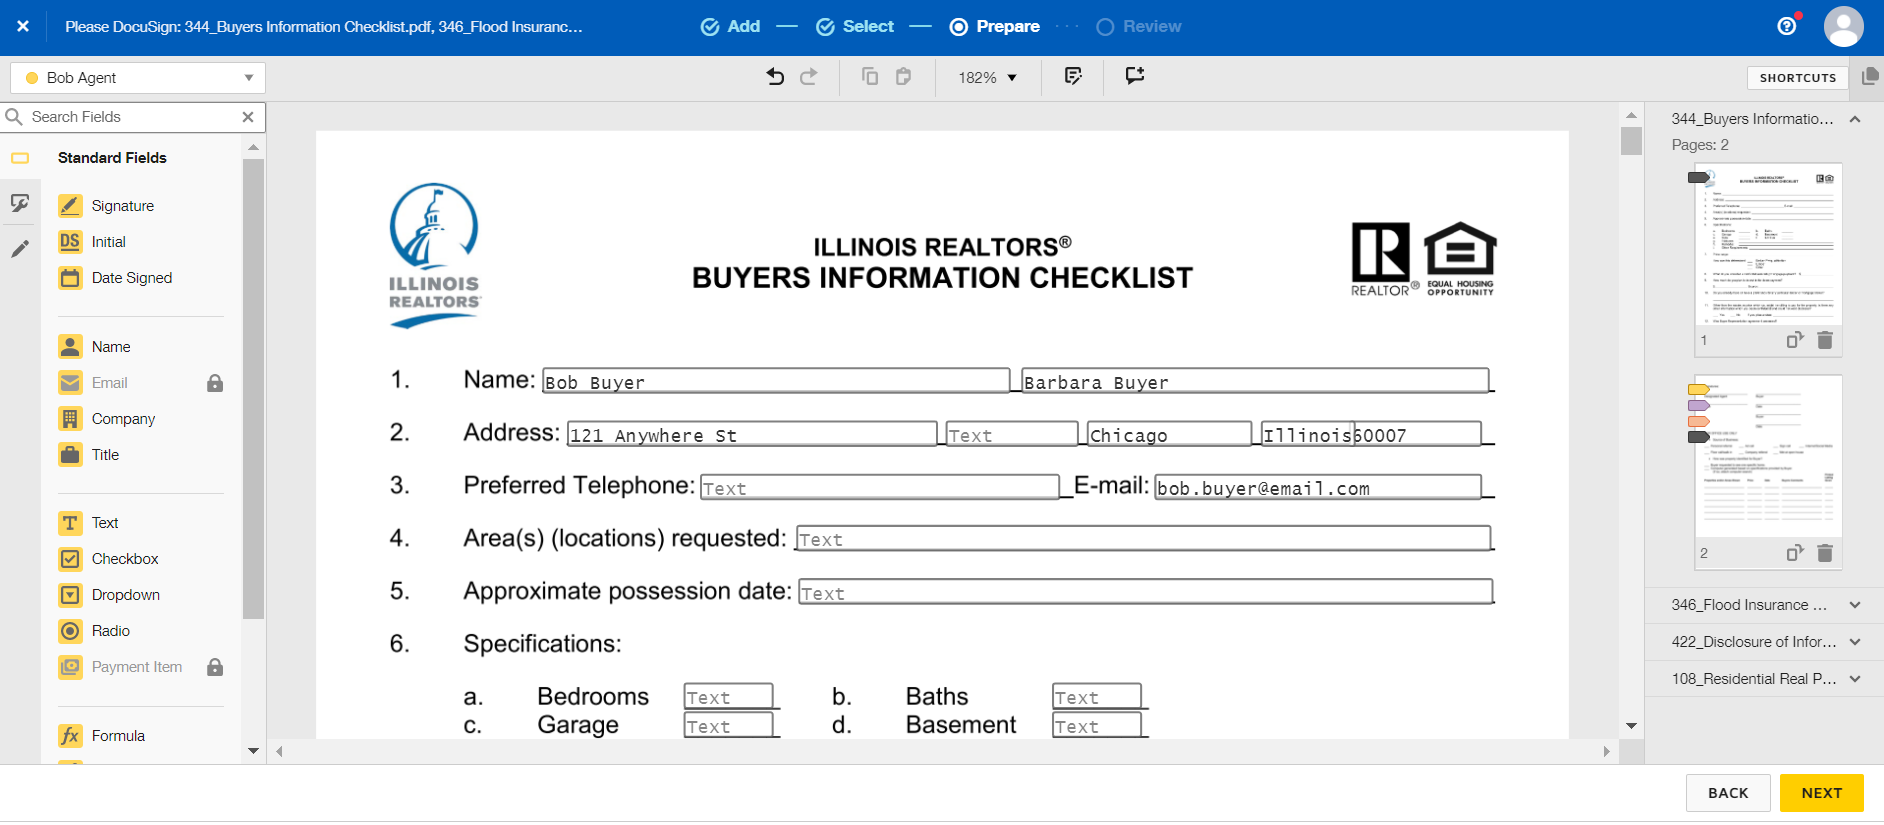Click the NEXT button
The image size is (1884, 825).
pos(1821,793)
